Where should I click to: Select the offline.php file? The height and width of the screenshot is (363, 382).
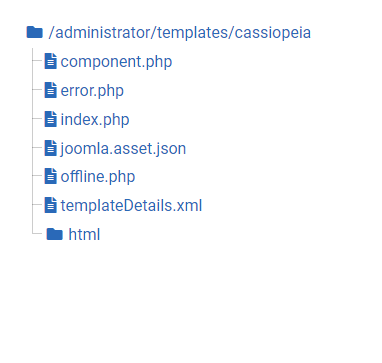(98, 177)
